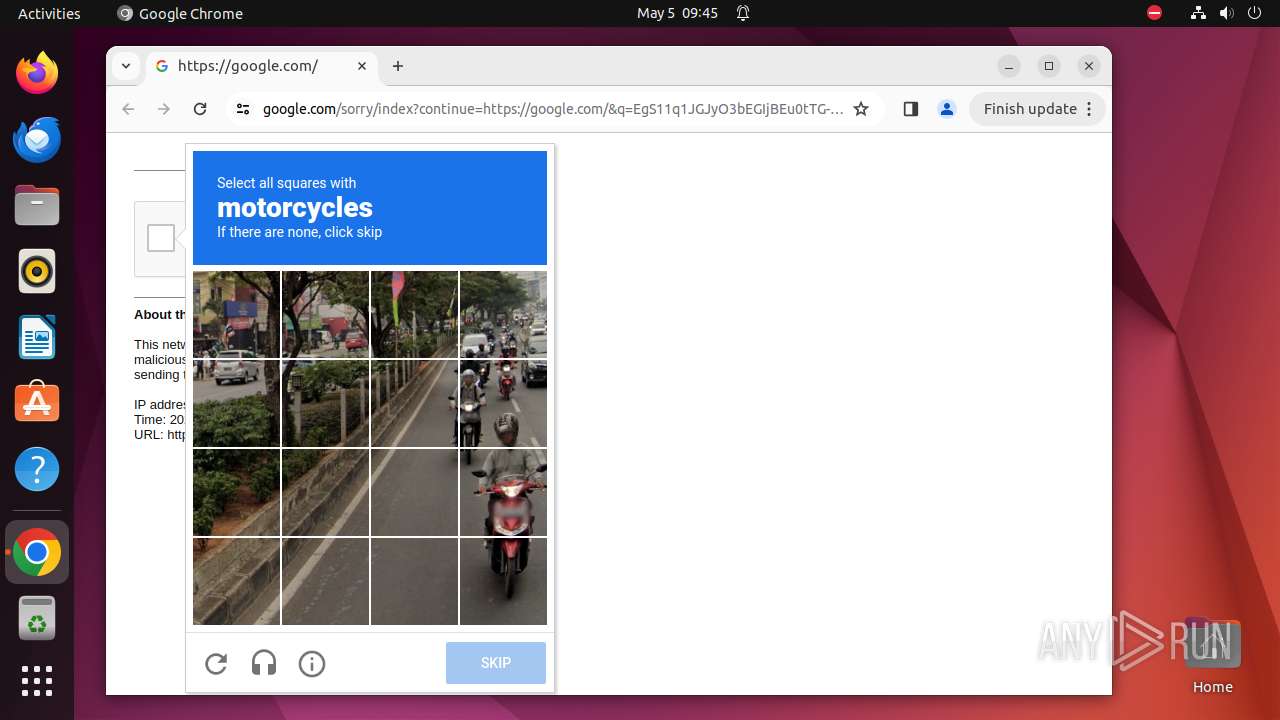The height and width of the screenshot is (720, 1280).
Task: Open Chrome side panel
Action: (910, 109)
